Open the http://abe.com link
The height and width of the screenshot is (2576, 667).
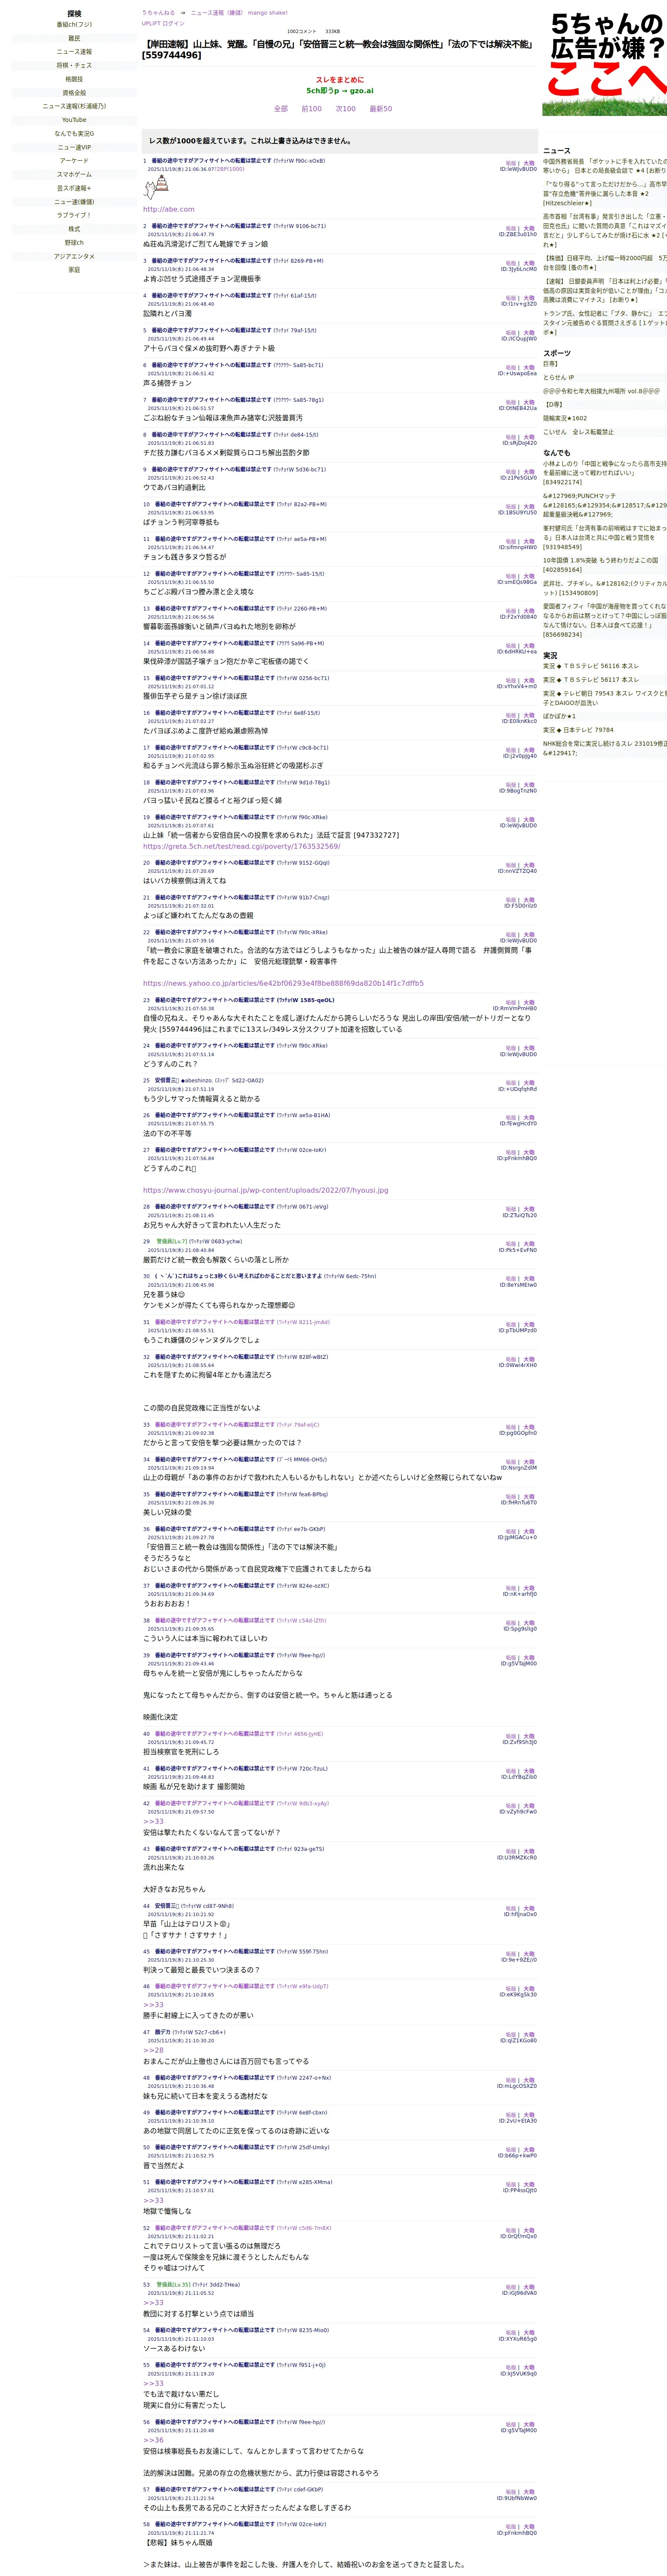(x=169, y=210)
